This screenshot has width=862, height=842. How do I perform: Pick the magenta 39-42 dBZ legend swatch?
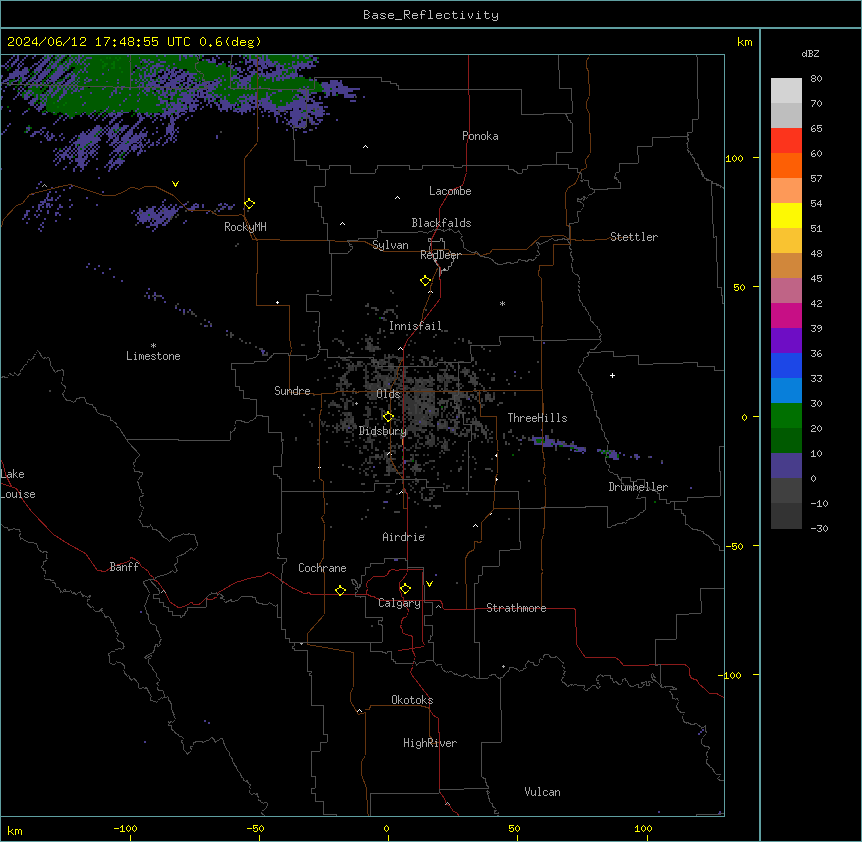coord(786,315)
